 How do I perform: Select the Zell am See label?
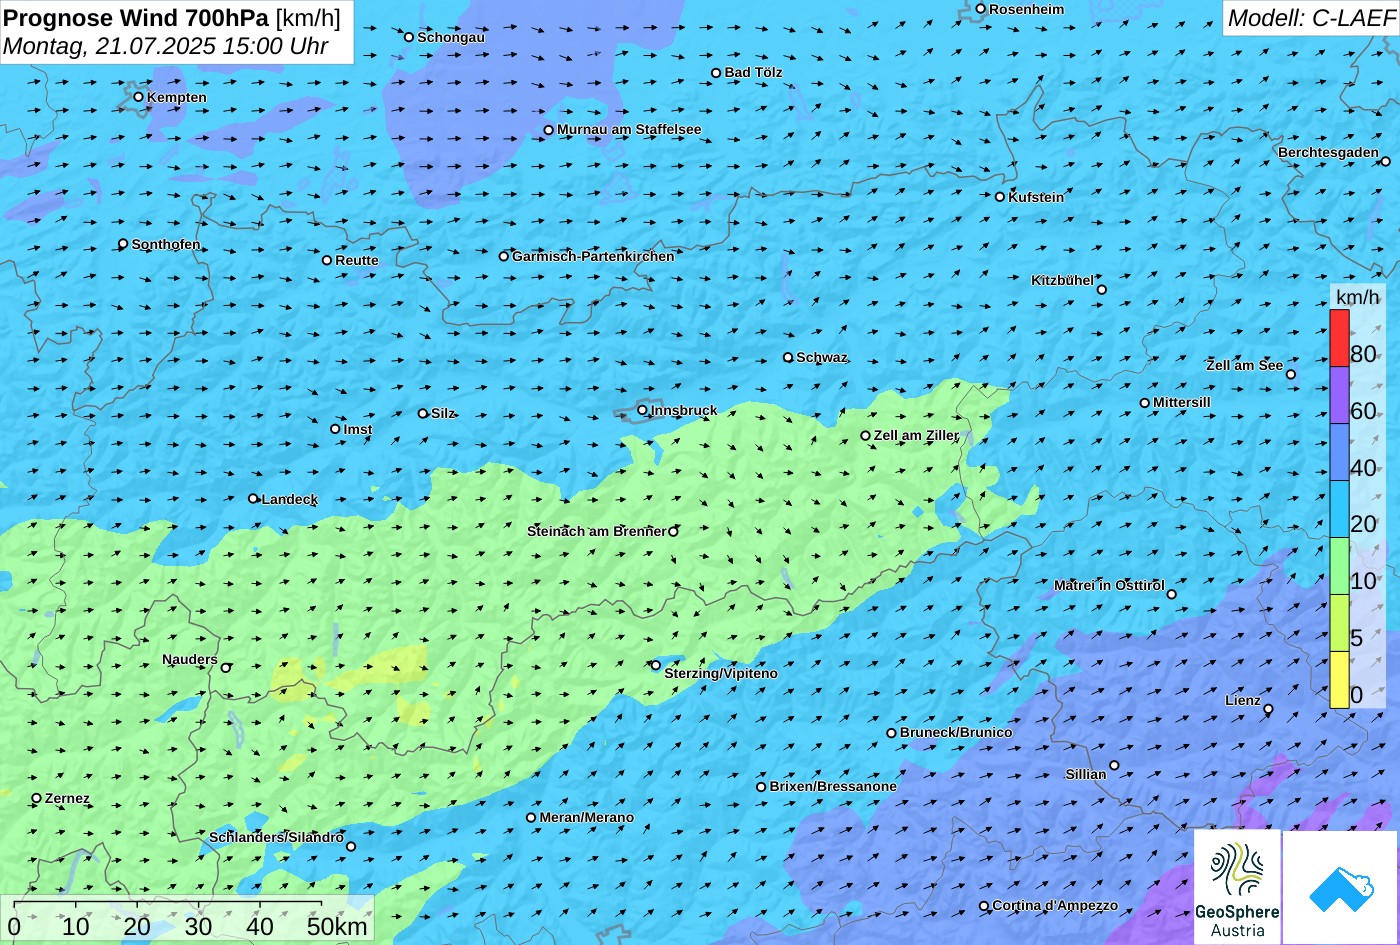tap(1244, 365)
